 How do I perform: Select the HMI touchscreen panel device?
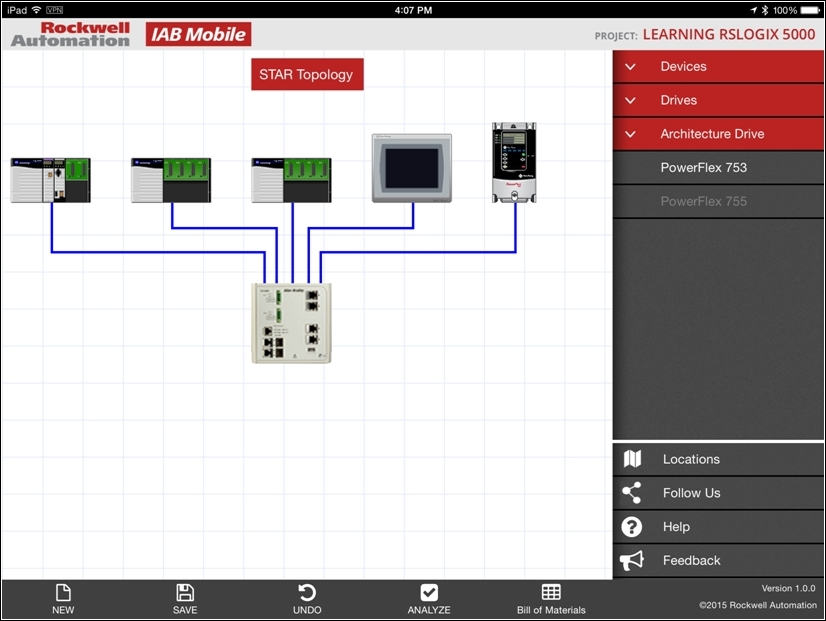click(413, 168)
